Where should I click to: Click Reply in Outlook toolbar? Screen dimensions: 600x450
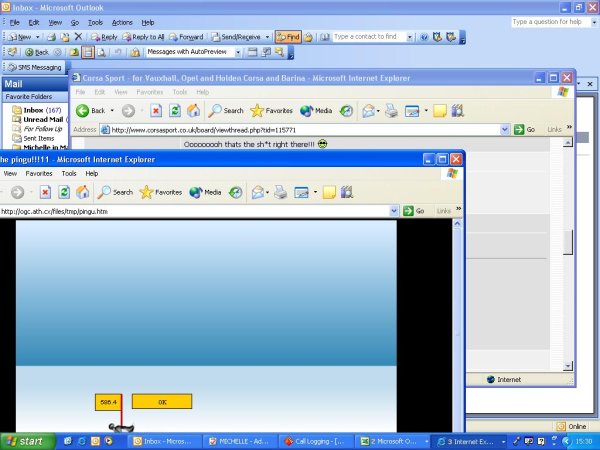(104, 37)
